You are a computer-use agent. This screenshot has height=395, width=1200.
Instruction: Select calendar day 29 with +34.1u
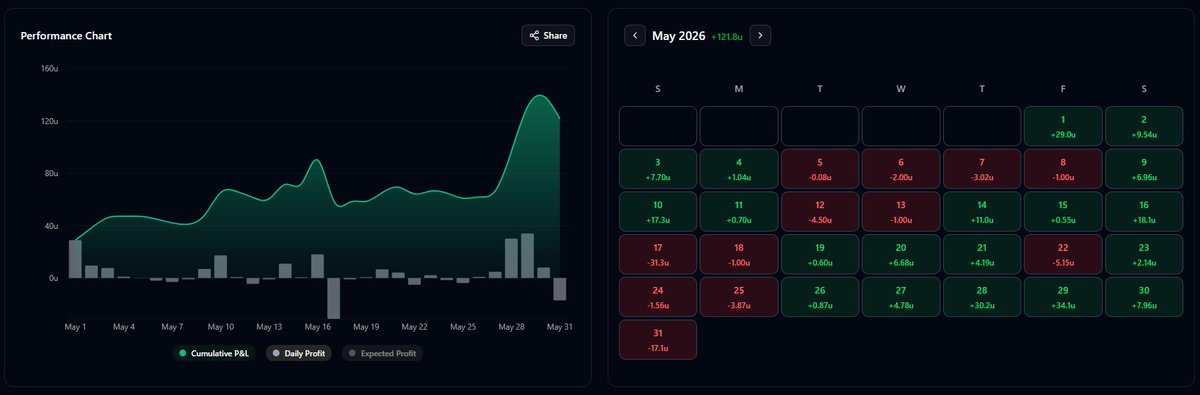click(1063, 297)
